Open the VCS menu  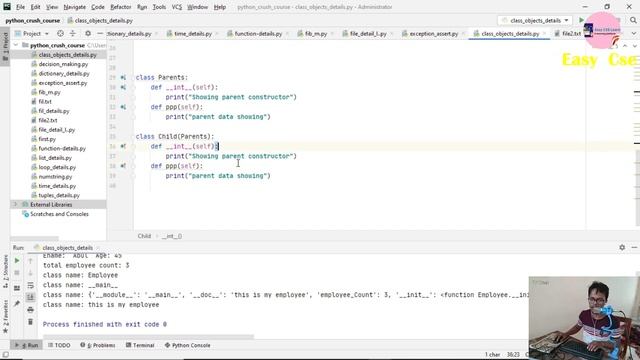176,7
